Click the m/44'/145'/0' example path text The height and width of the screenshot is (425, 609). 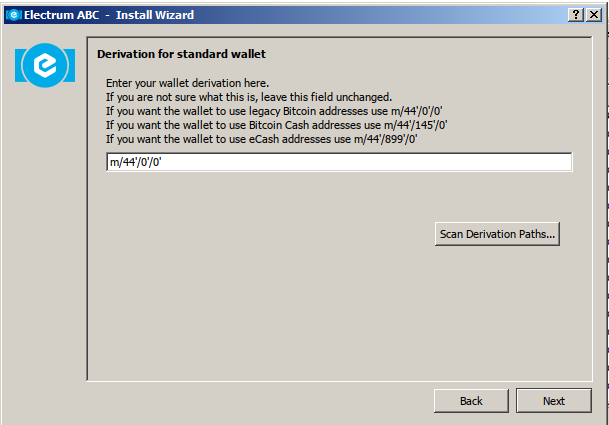tap(416, 125)
